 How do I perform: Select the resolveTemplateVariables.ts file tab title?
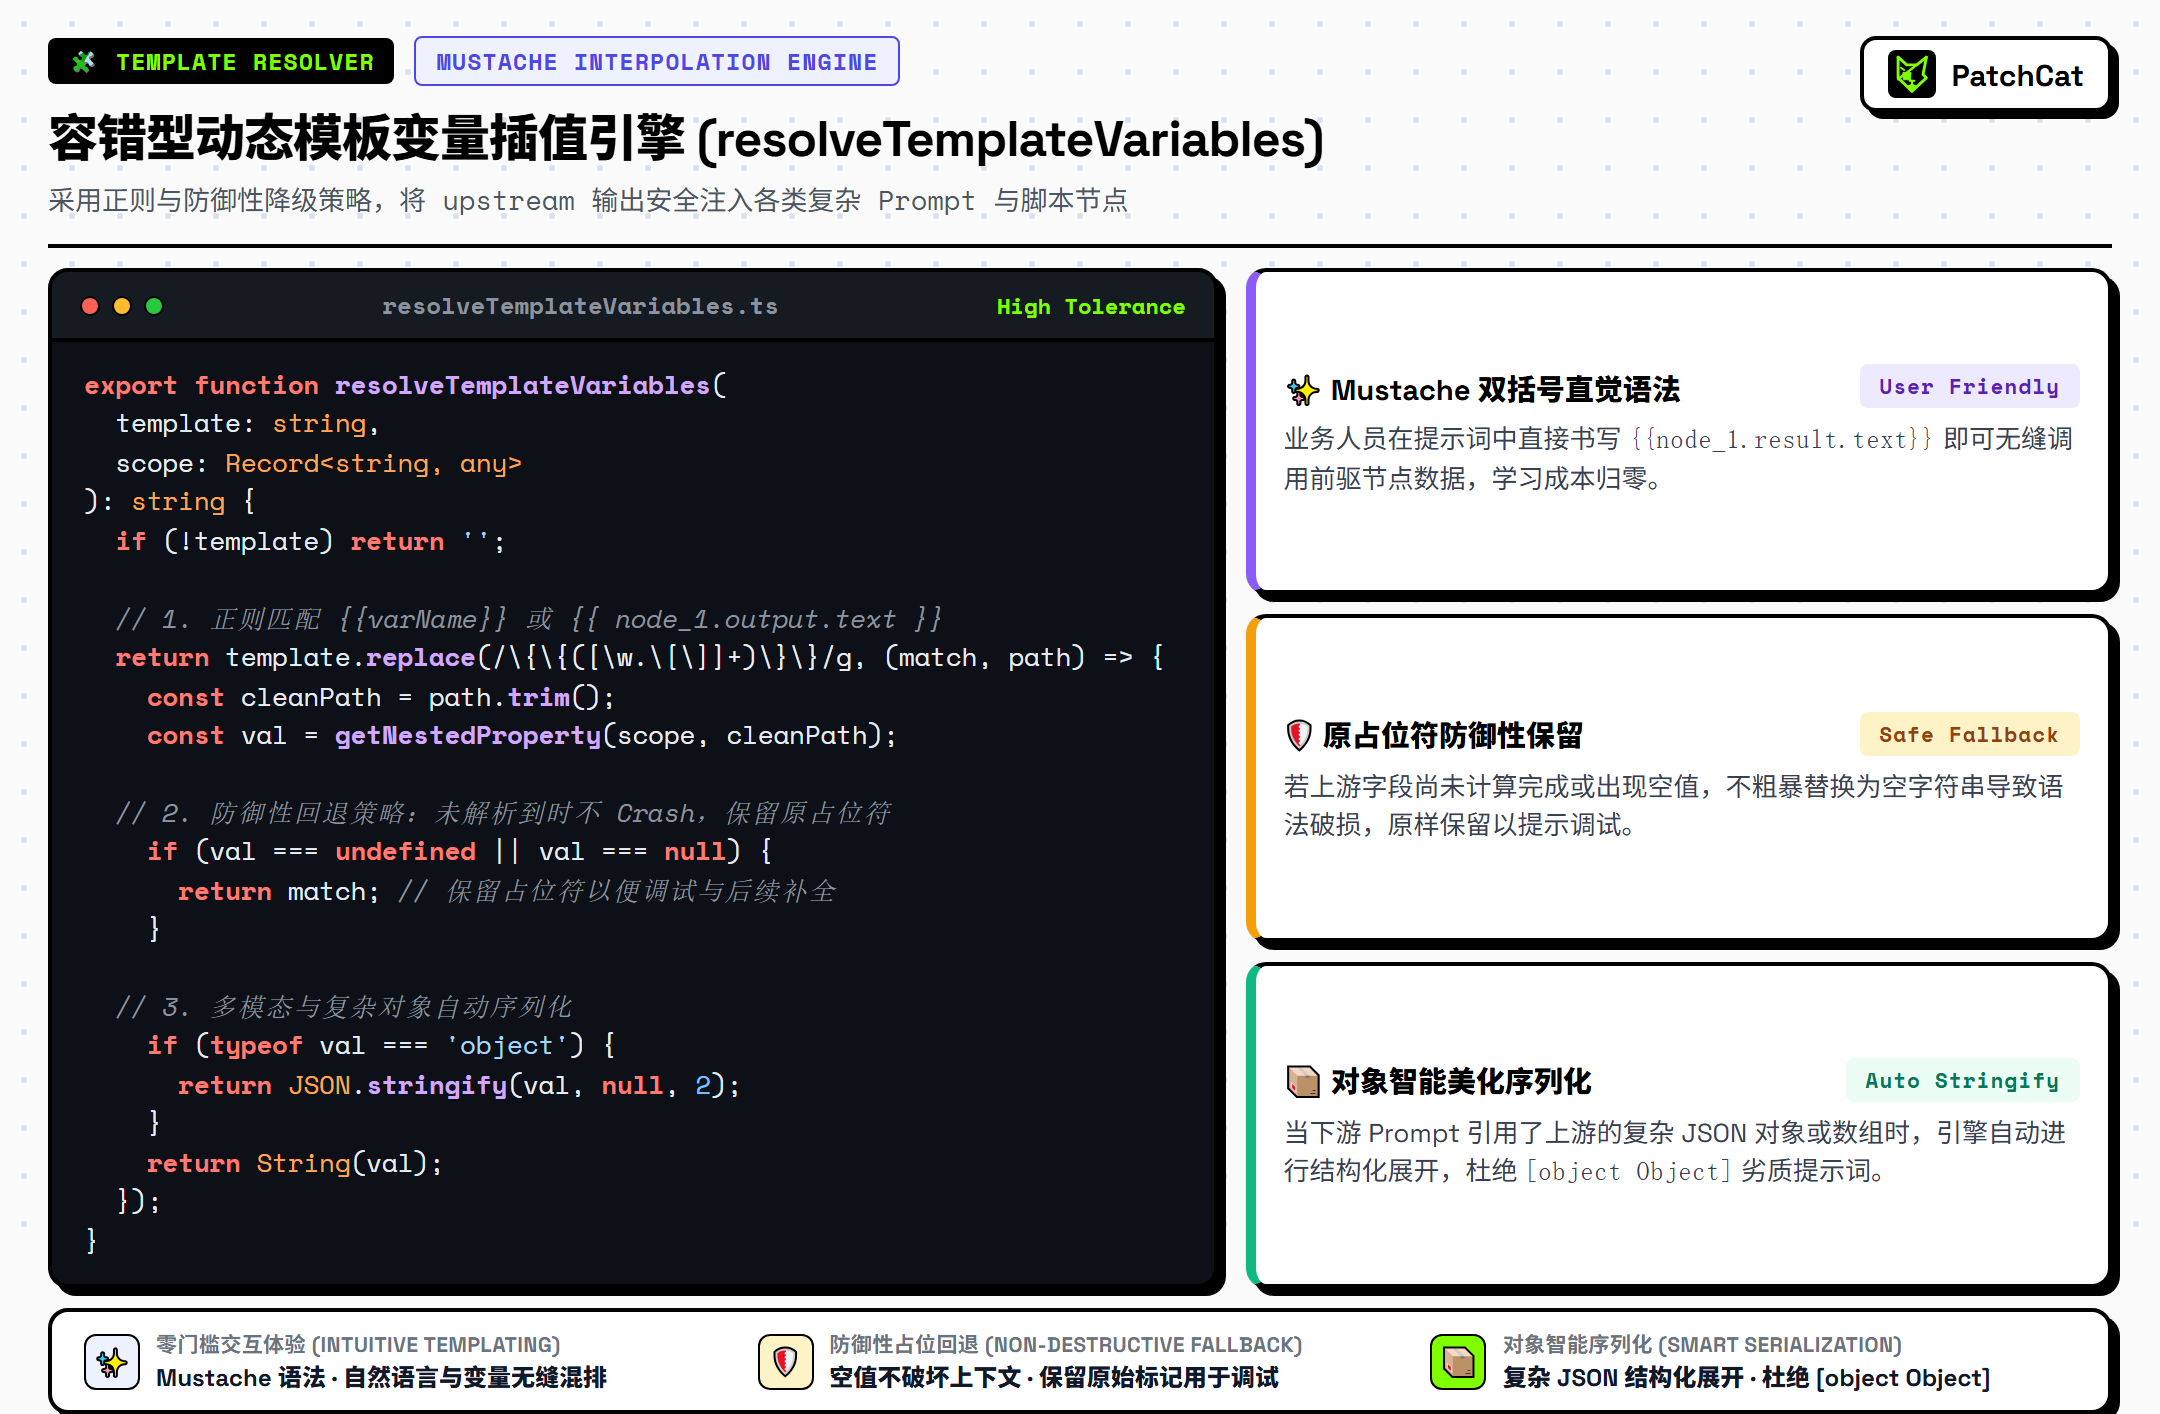(x=580, y=306)
